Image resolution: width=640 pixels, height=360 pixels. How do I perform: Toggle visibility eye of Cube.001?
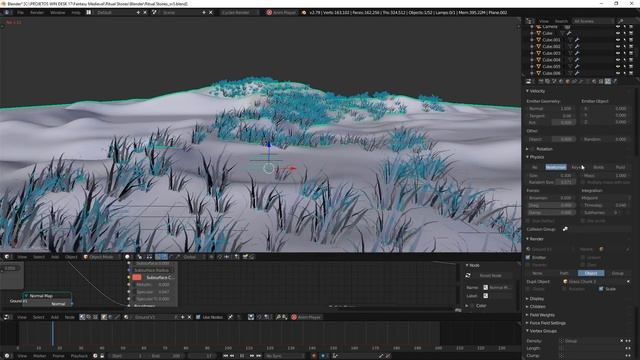point(618,40)
